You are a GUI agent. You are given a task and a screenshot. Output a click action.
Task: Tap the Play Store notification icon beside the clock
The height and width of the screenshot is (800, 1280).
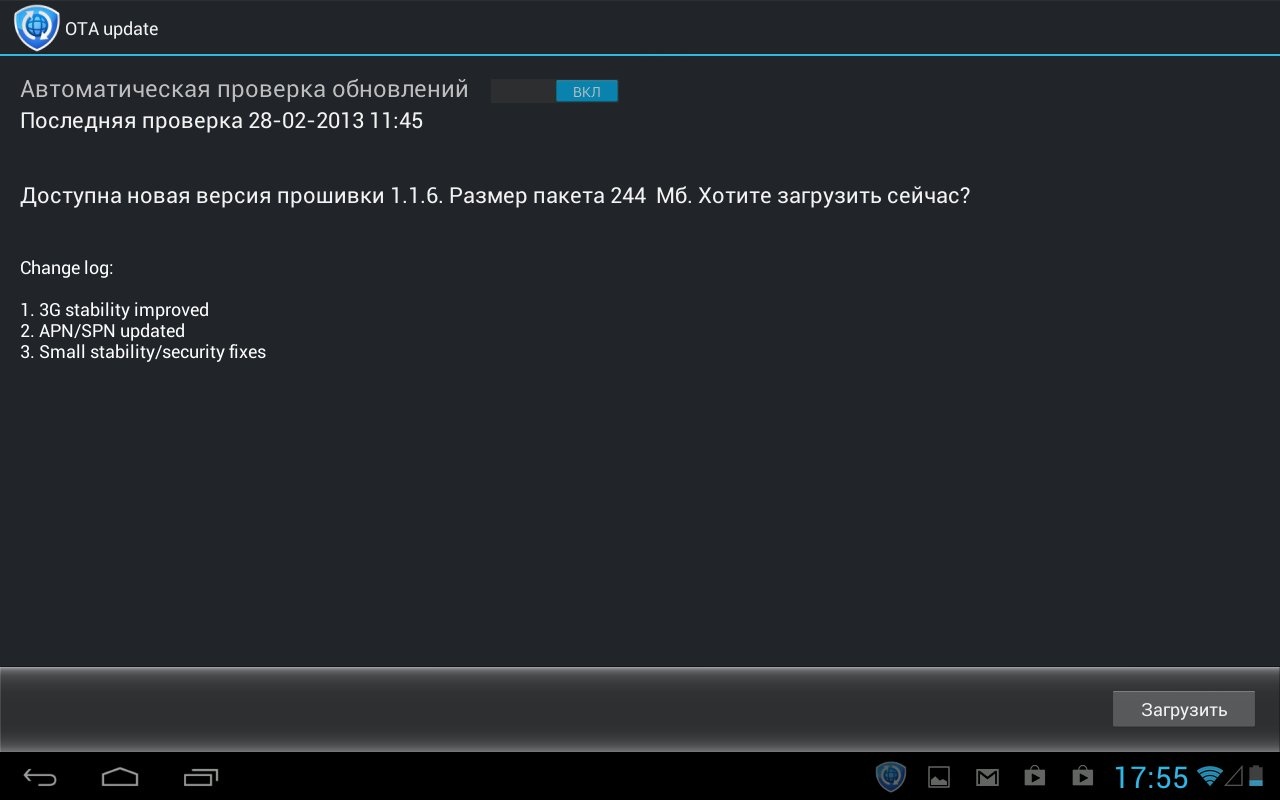(x=1082, y=776)
